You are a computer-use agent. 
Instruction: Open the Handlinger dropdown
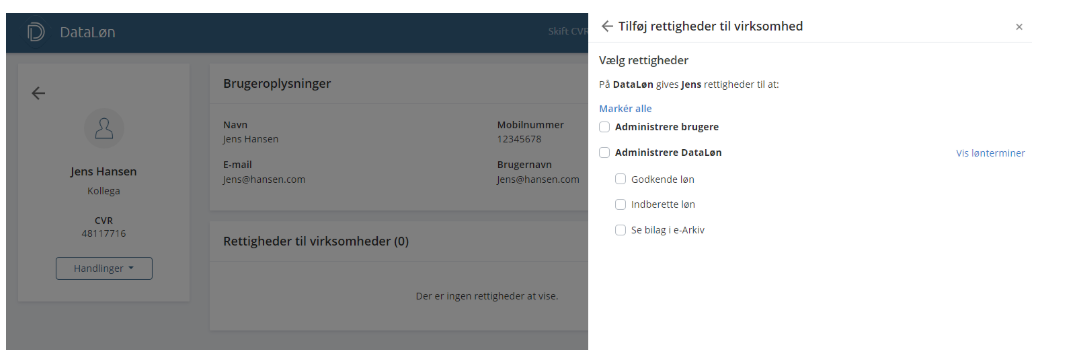tap(104, 269)
